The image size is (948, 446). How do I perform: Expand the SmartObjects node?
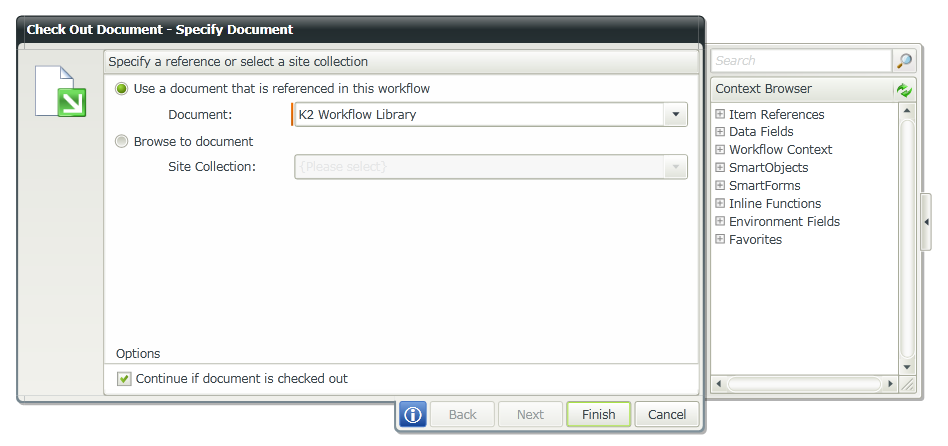click(x=720, y=168)
